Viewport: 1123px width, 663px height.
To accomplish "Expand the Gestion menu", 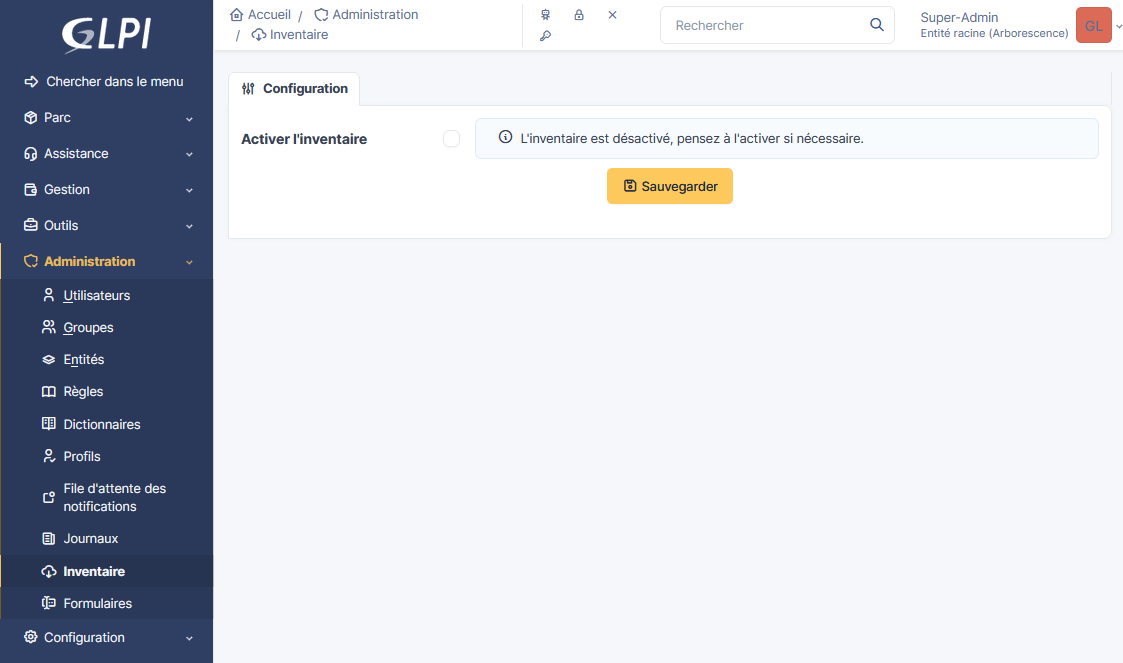I will pos(107,189).
